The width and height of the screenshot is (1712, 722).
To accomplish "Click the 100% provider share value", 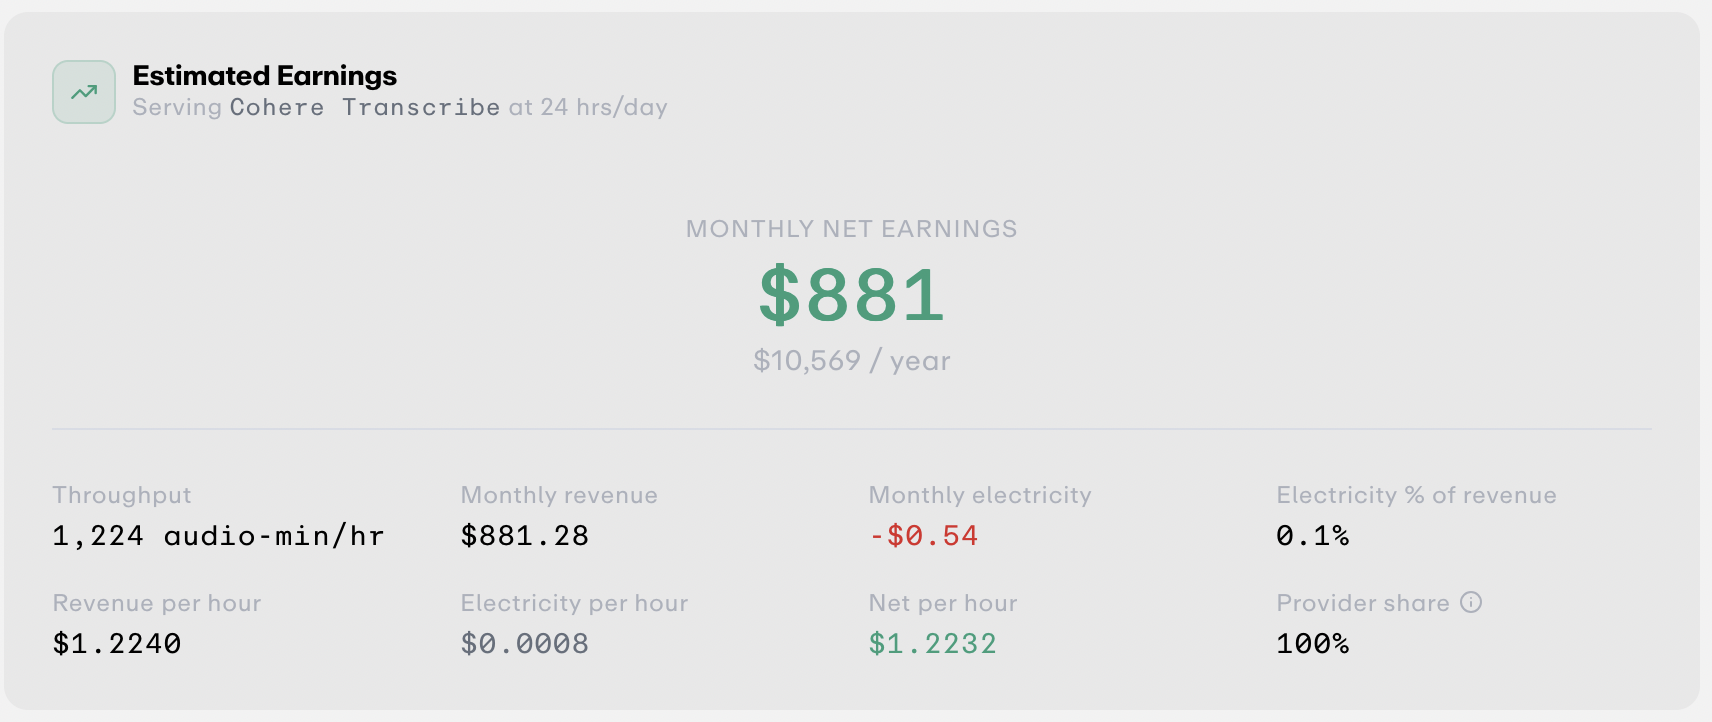I will click(1313, 643).
